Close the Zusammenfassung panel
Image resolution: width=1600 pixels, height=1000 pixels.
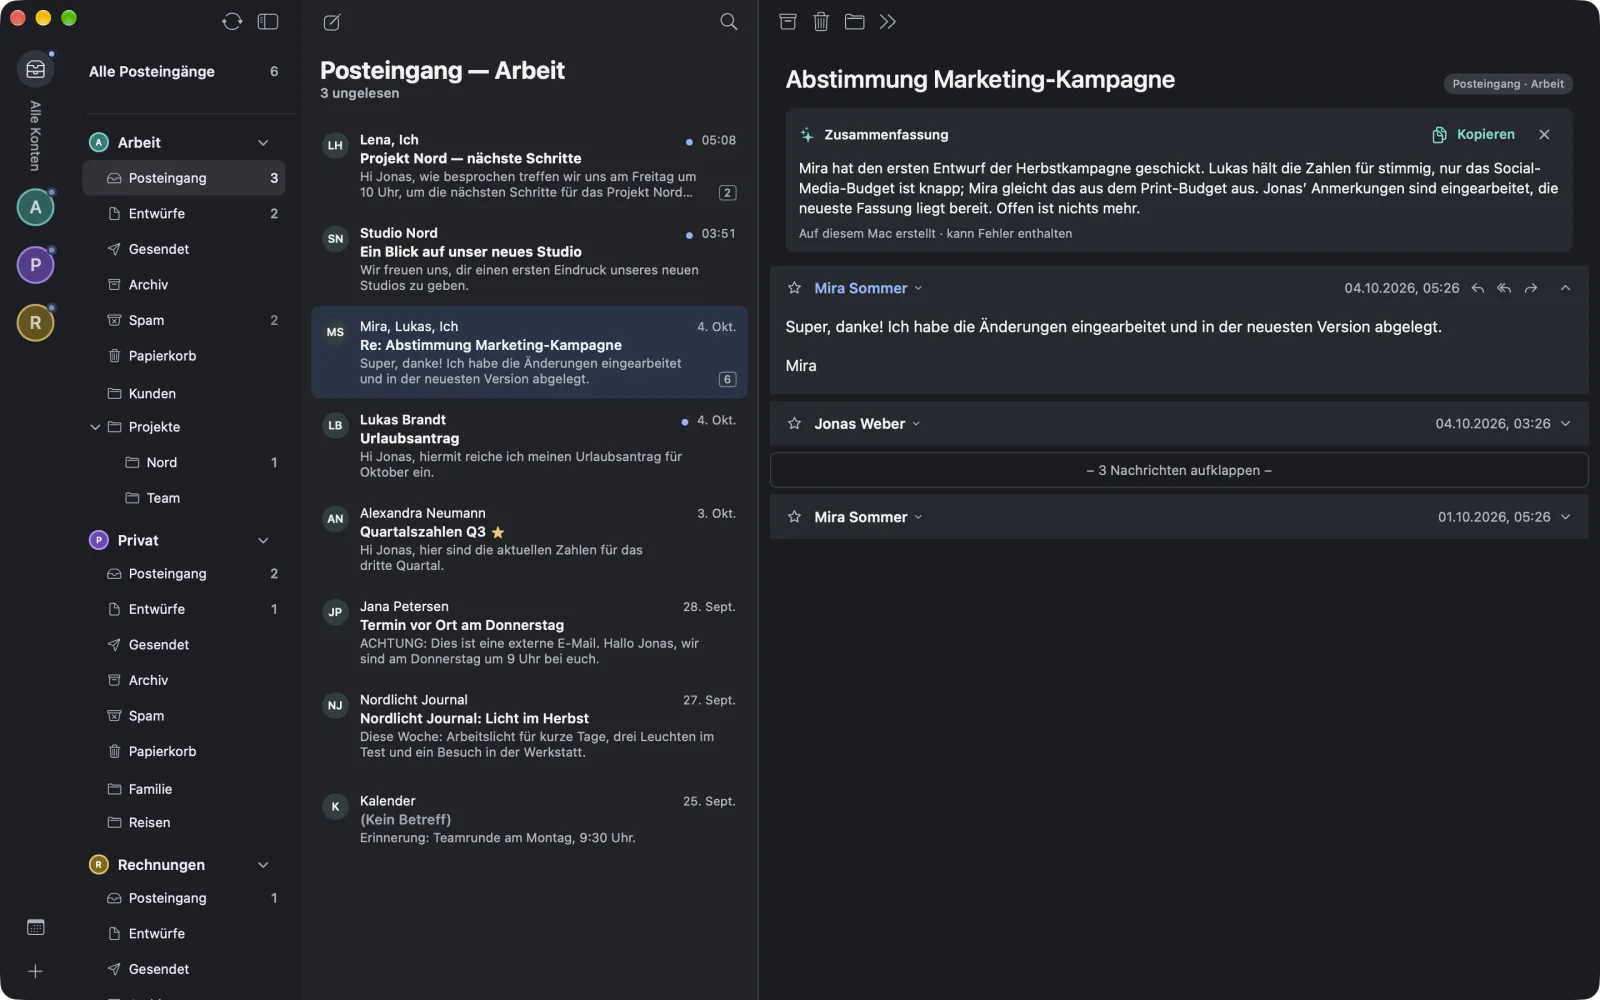[1544, 134]
